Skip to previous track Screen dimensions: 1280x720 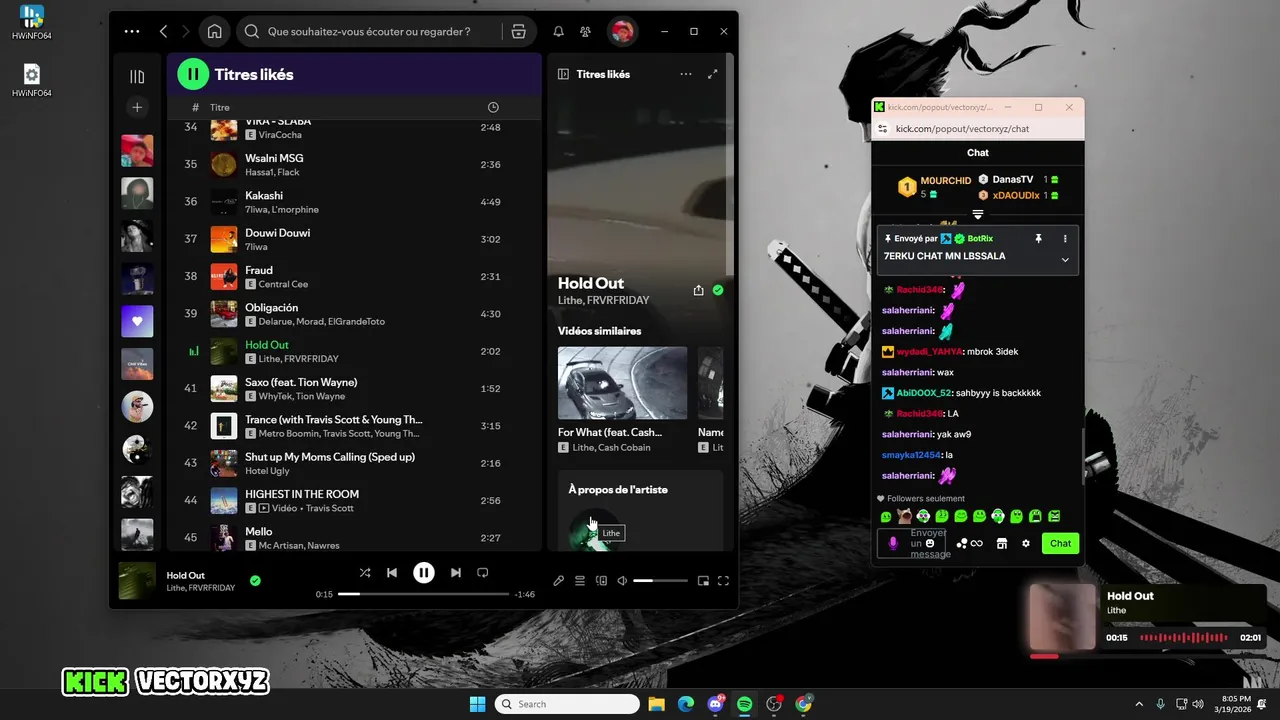pos(392,573)
